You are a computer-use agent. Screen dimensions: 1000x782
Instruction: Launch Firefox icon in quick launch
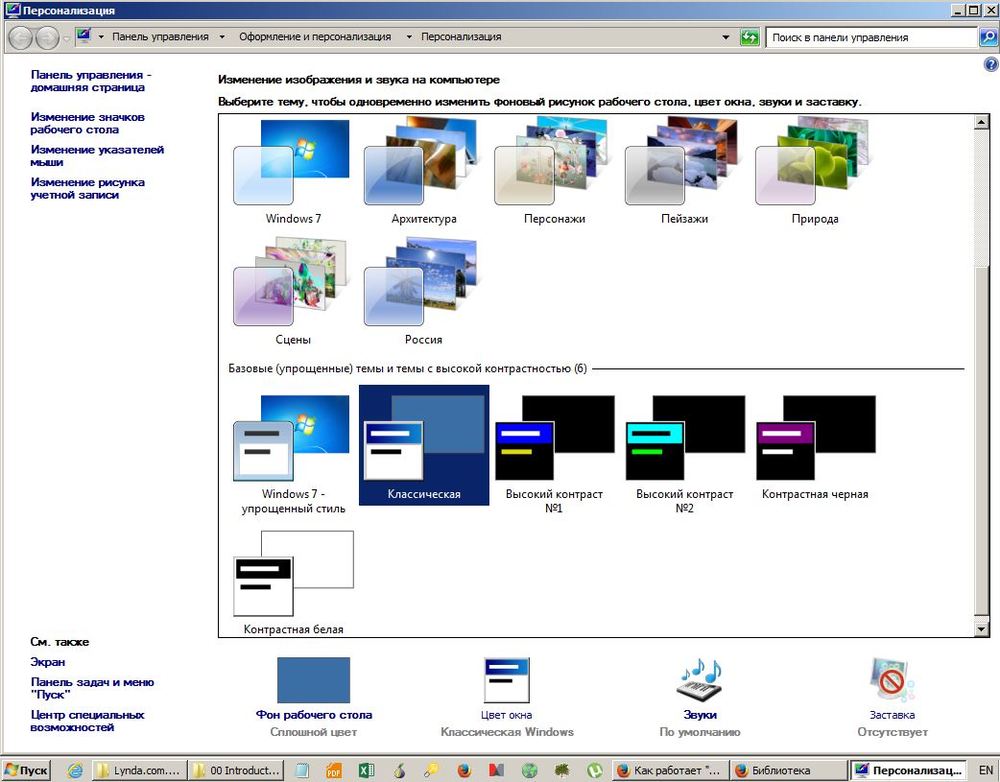[x=464, y=771]
